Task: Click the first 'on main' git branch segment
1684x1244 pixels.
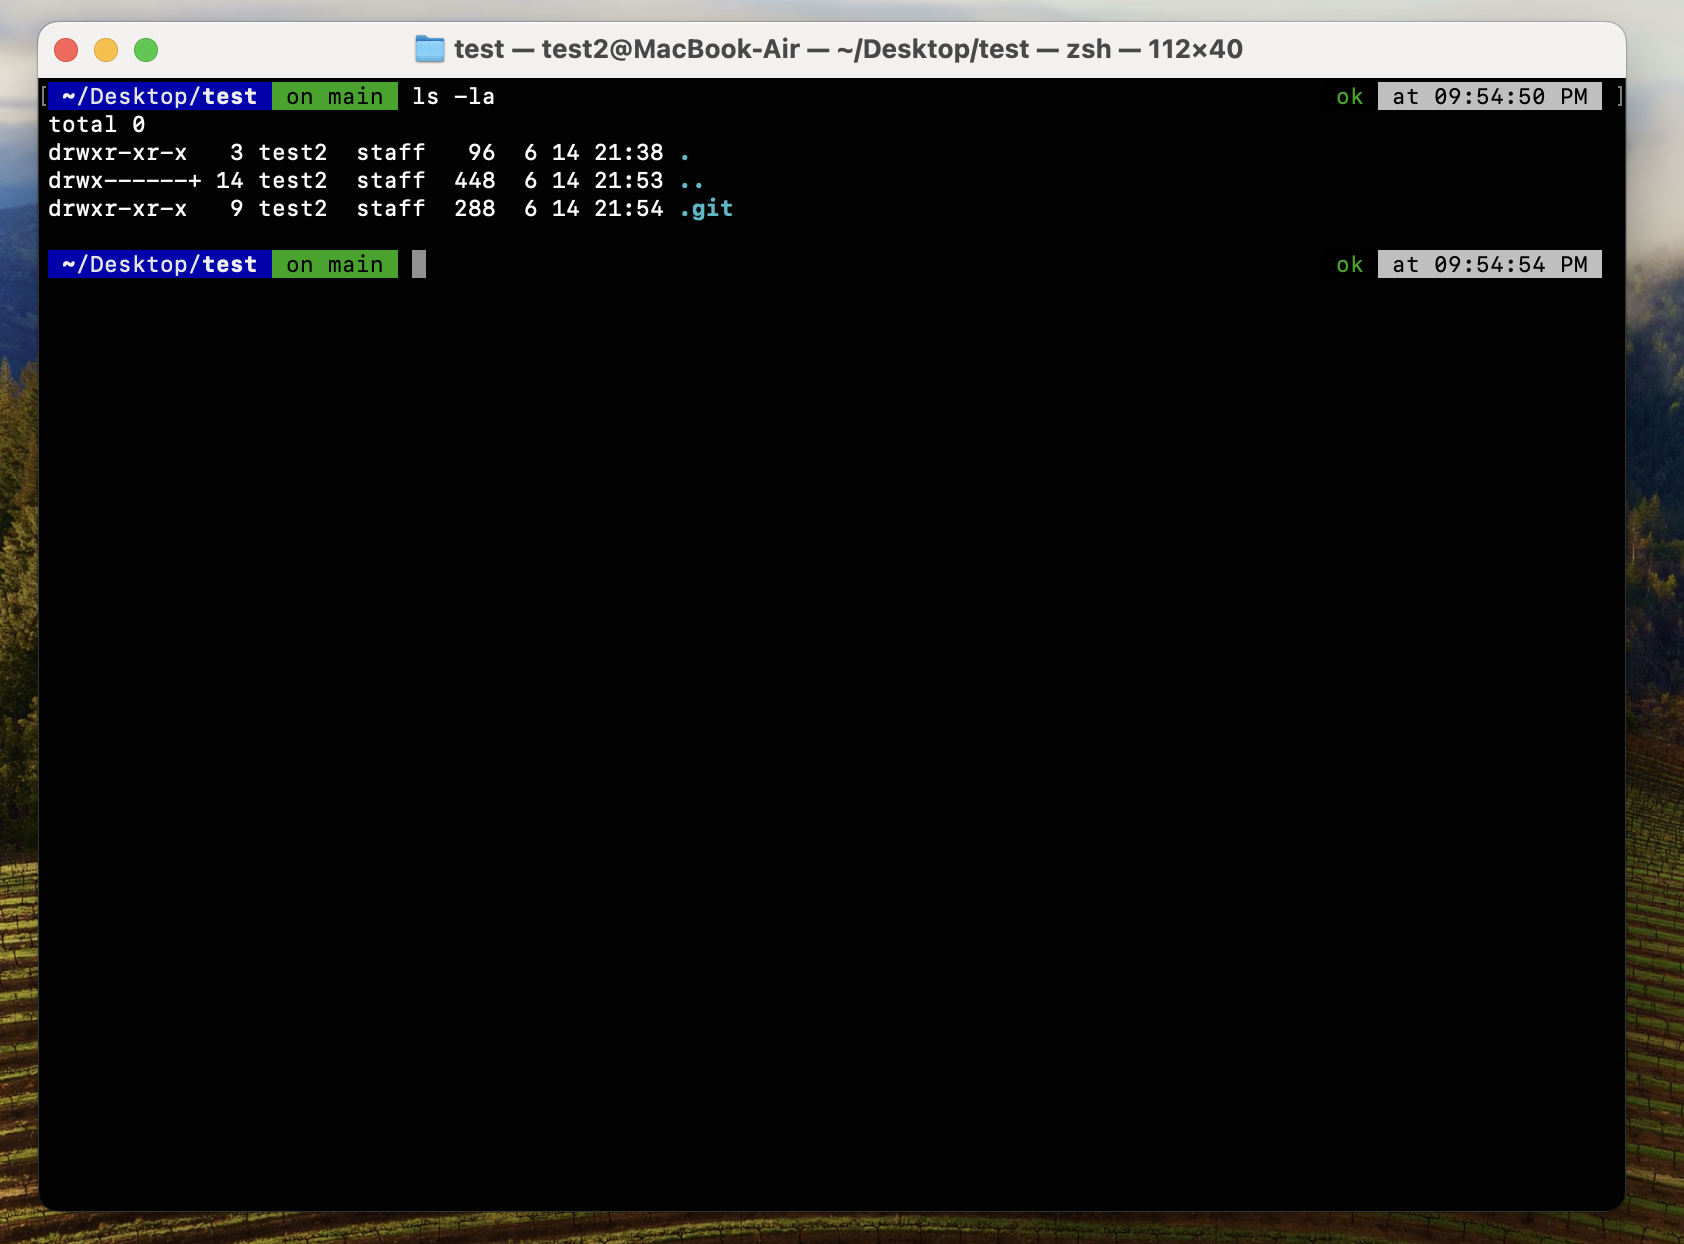Action: pyautogui.click(x=335, y=97)
